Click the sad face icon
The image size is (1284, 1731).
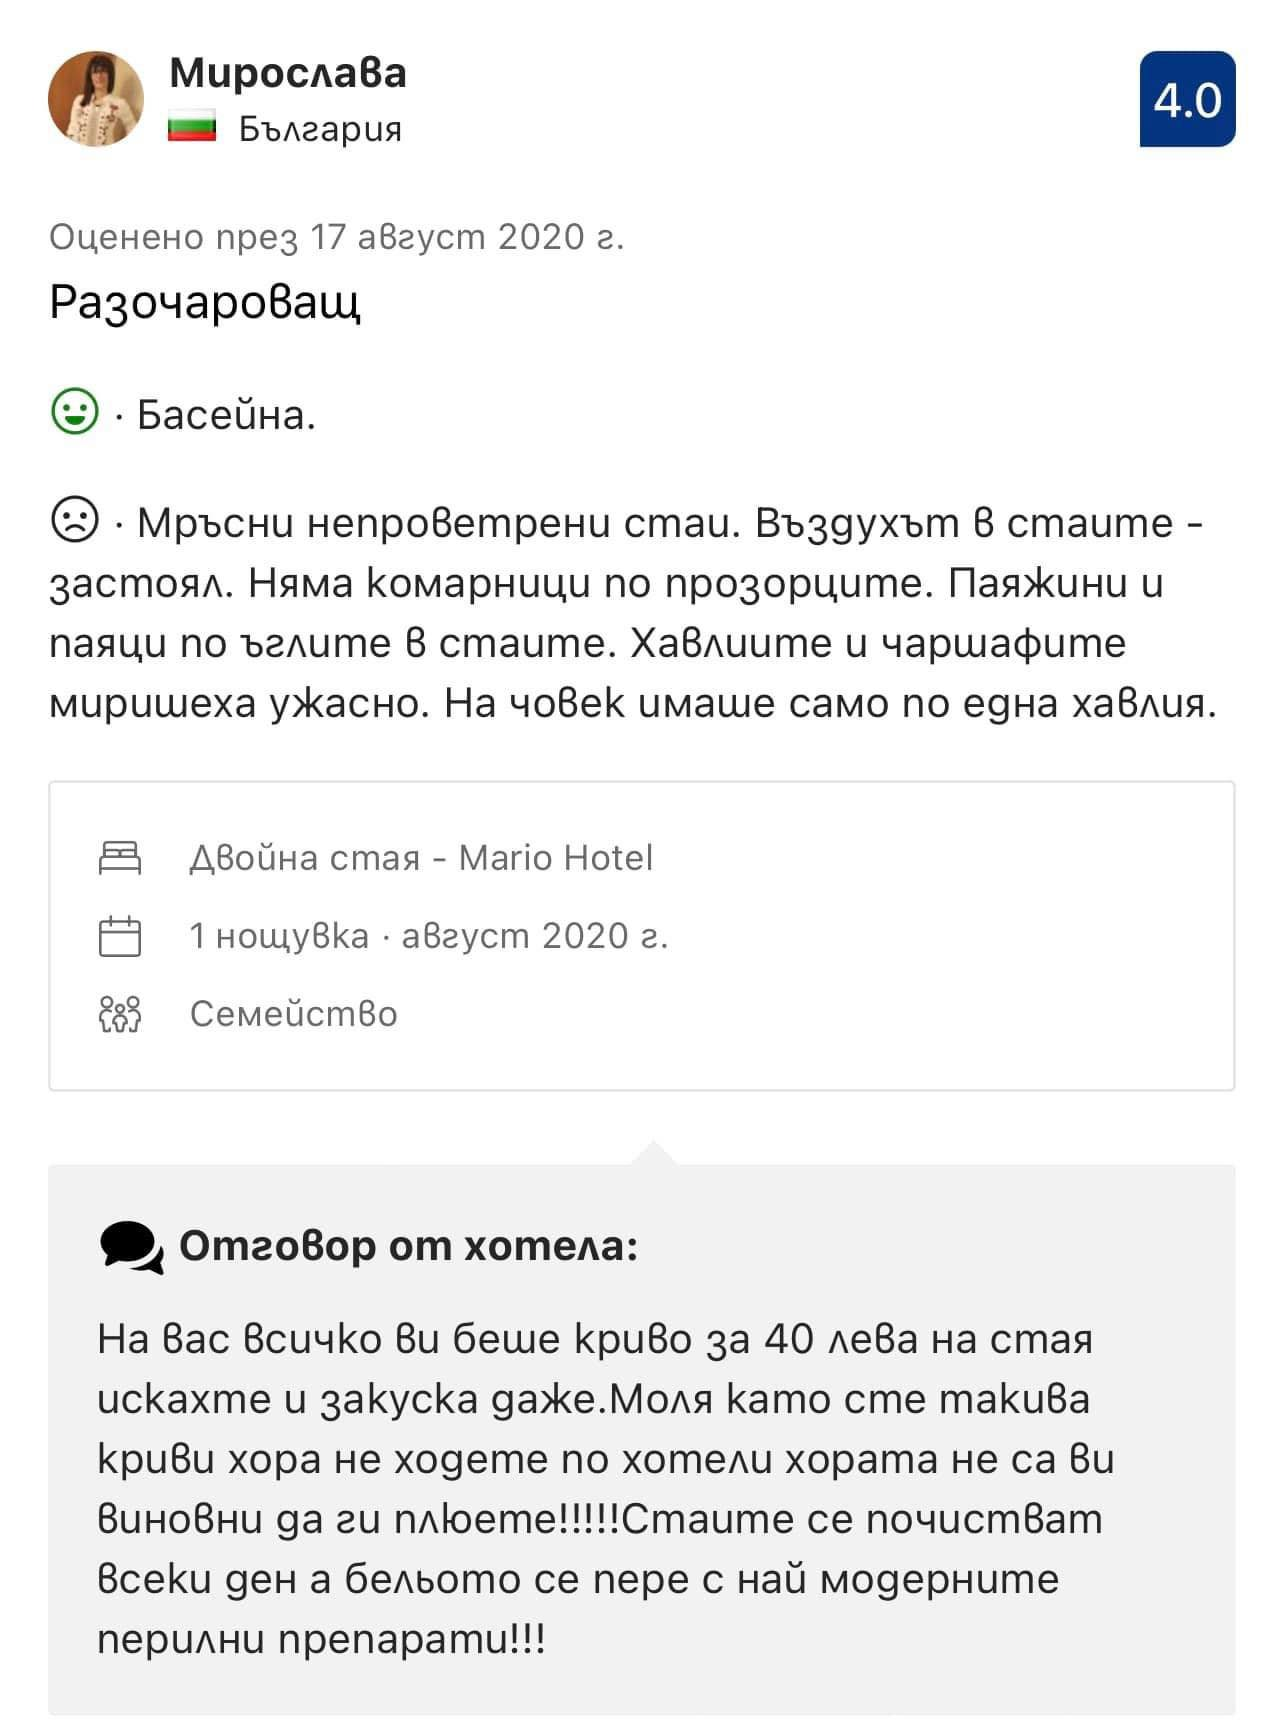click(74, 521)
